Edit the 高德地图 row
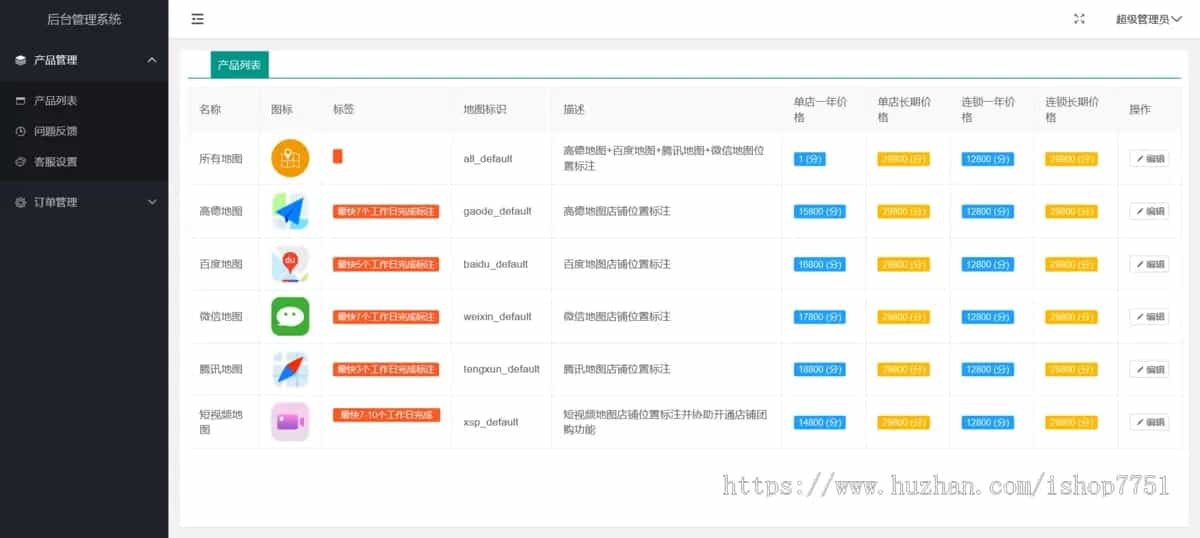The image size is (1200, 538). click(x=1149, y=211)
